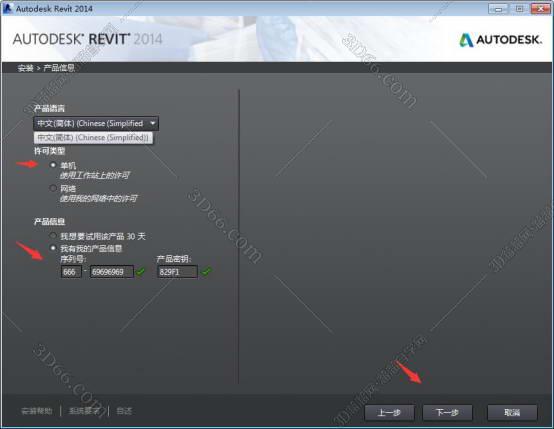Click the 使用我的网络中的许可 description text
The image size is (554, 429).
[x=99, y=198]
